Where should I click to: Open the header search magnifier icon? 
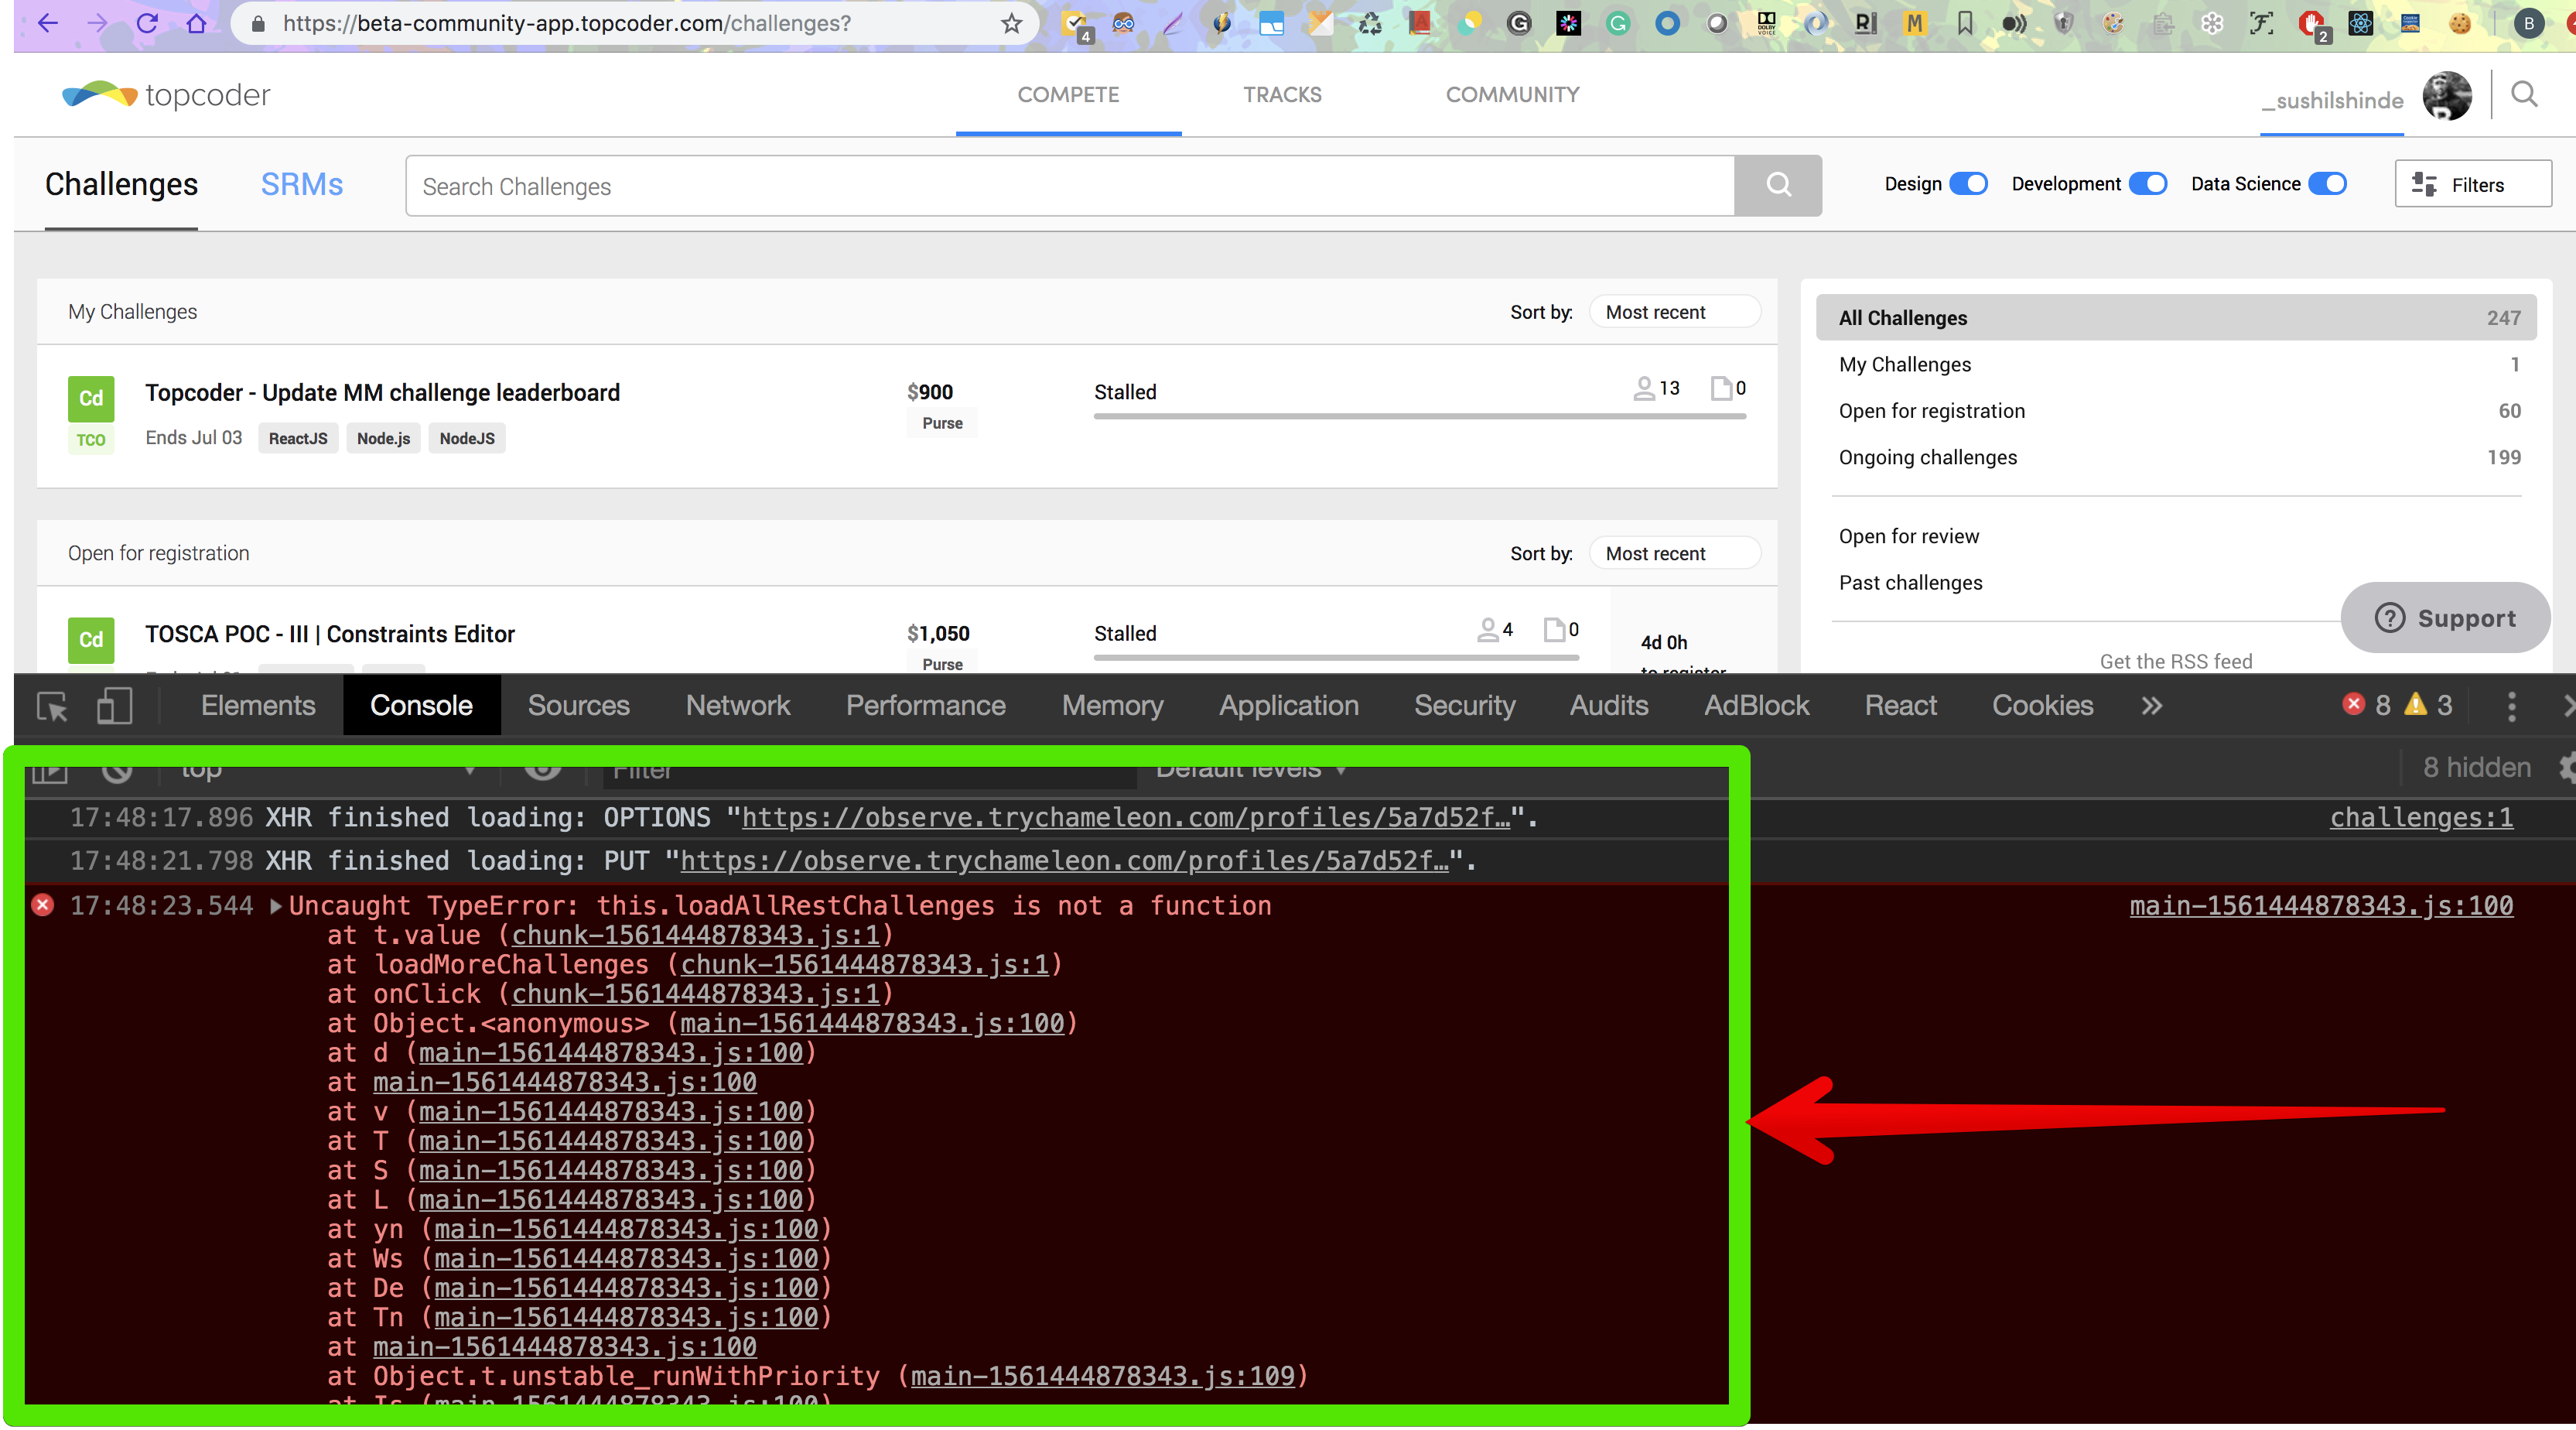[x=2525, y=94]
